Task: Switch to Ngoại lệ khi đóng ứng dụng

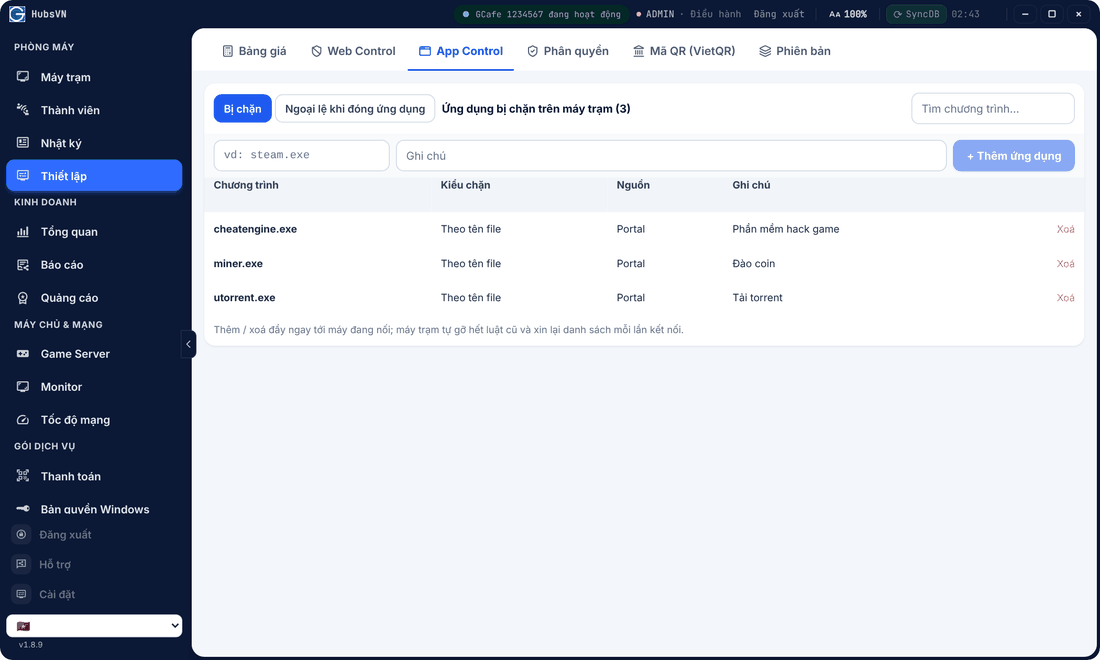Action: [x=355, y=109]
